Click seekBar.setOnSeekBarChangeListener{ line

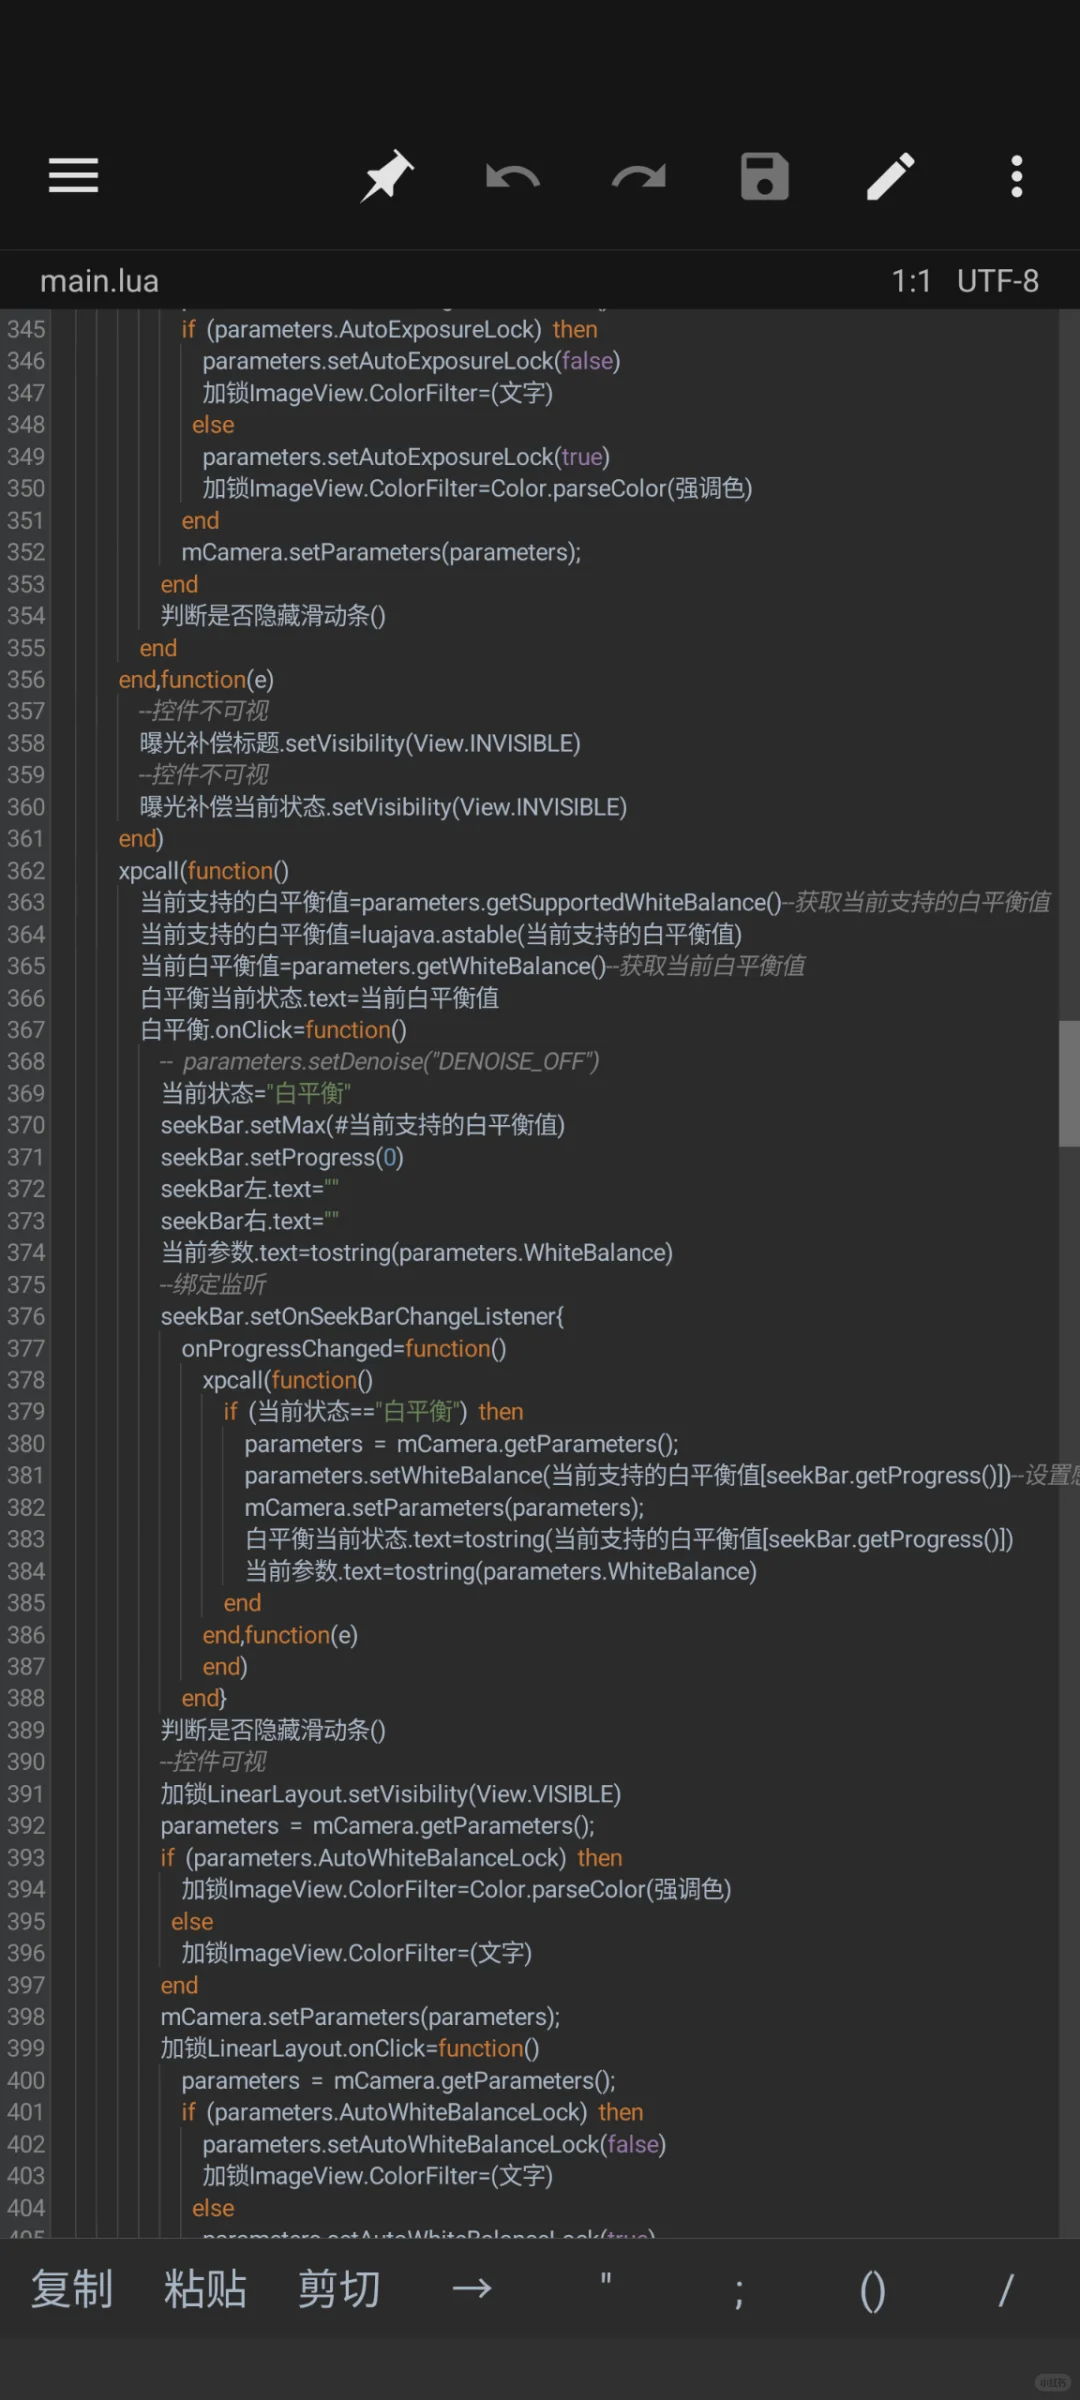click(x=362, y=1316)
